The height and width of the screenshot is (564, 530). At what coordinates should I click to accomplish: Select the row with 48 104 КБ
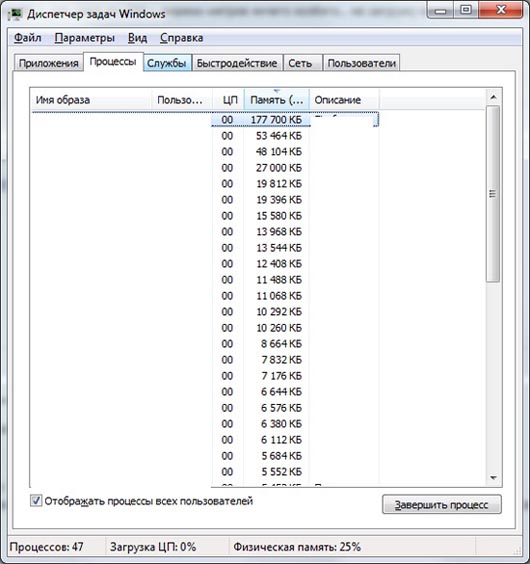tap(205, 151)
